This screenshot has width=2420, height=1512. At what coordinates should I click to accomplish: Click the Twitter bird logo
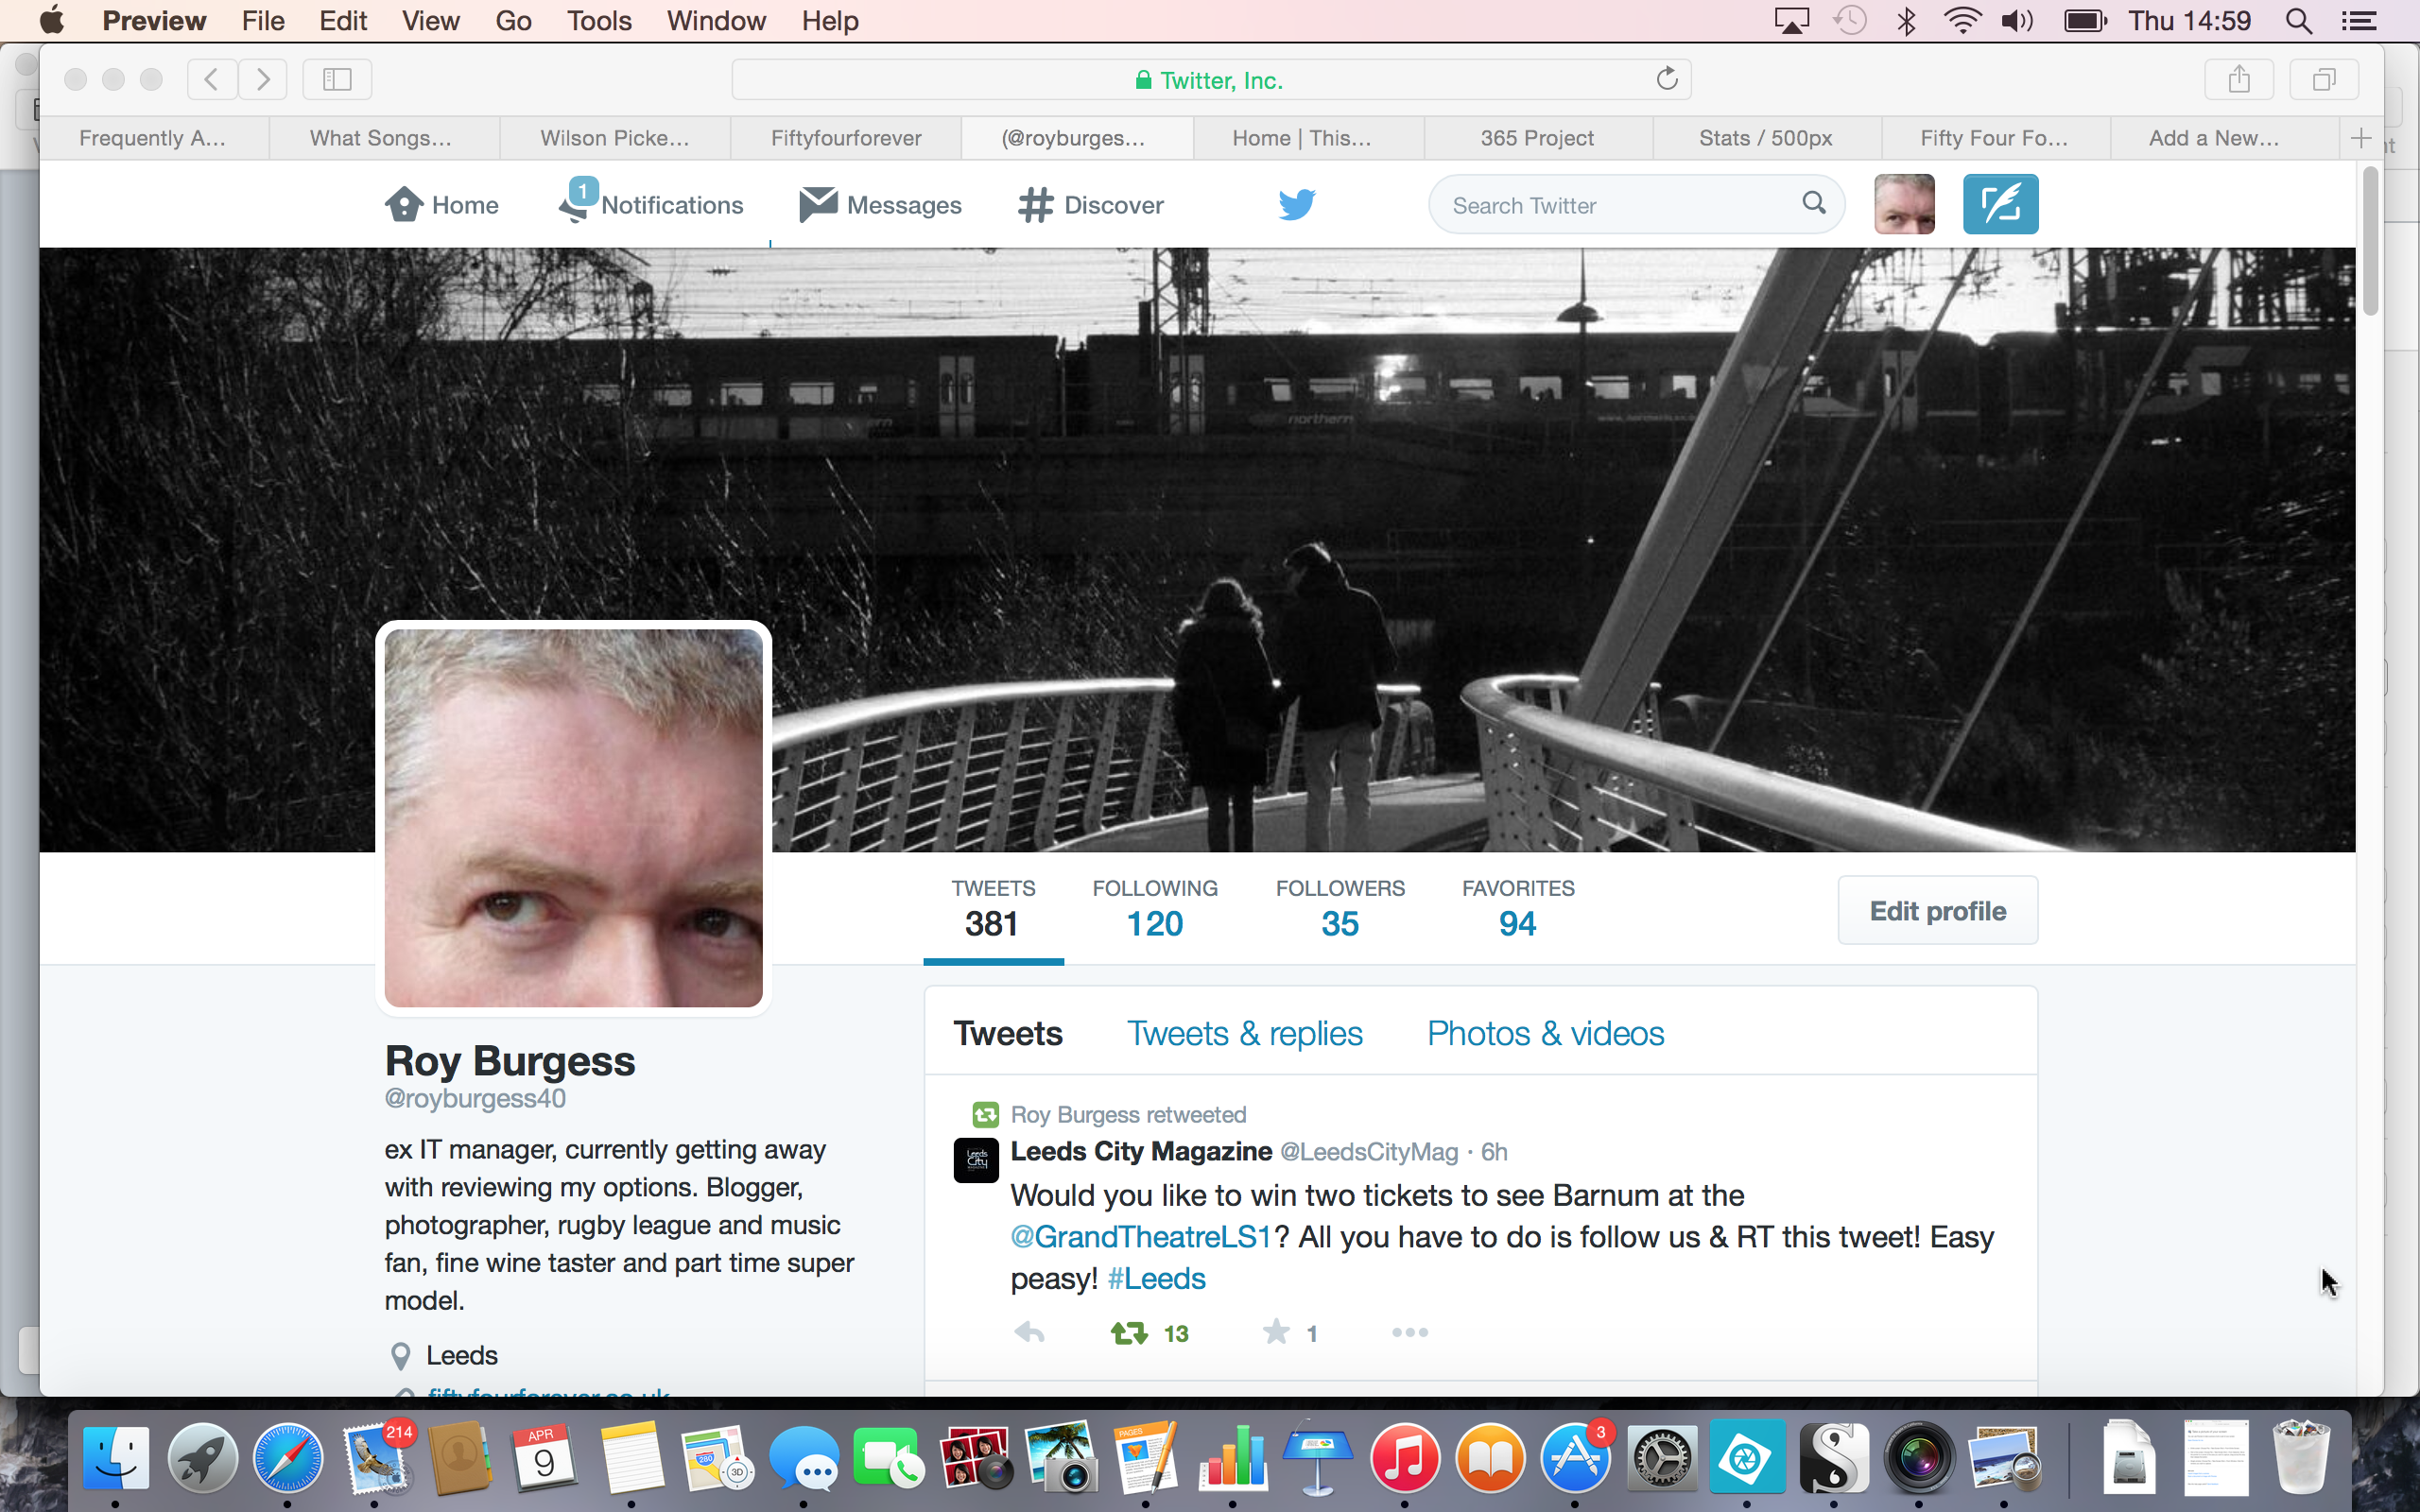click(1297, 204)
